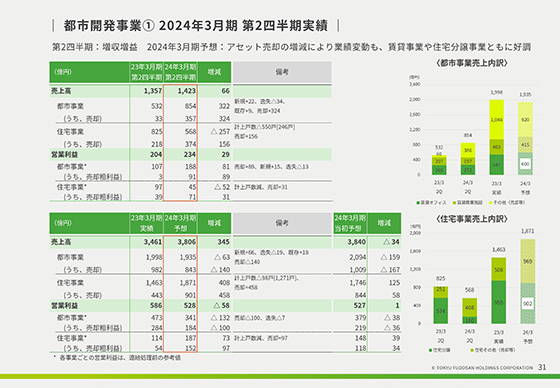Click the bar segment labeled 920

click(x=525, y=120)
